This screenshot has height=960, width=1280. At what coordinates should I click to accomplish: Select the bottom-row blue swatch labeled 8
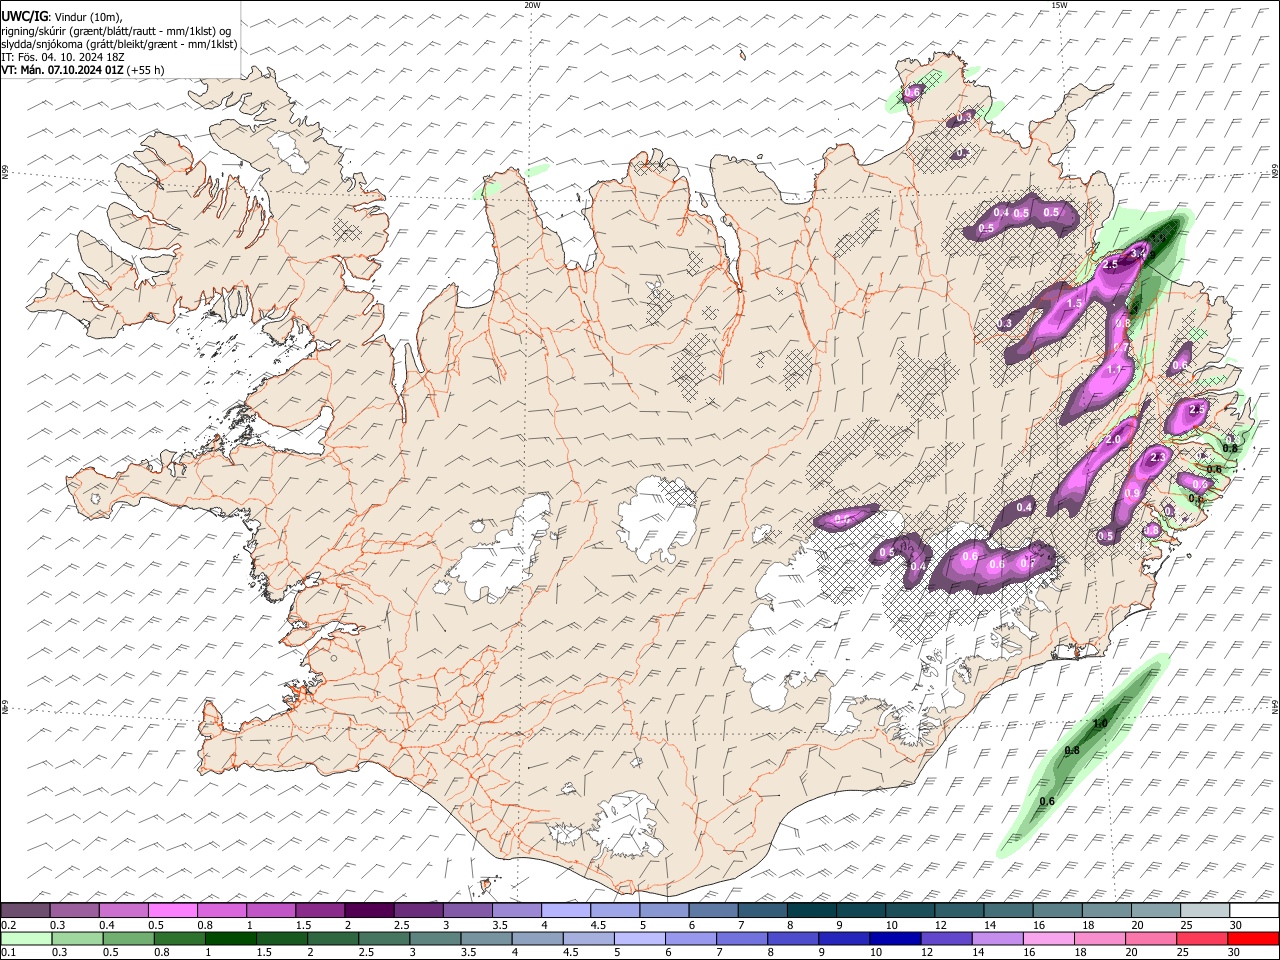point(794,939)
